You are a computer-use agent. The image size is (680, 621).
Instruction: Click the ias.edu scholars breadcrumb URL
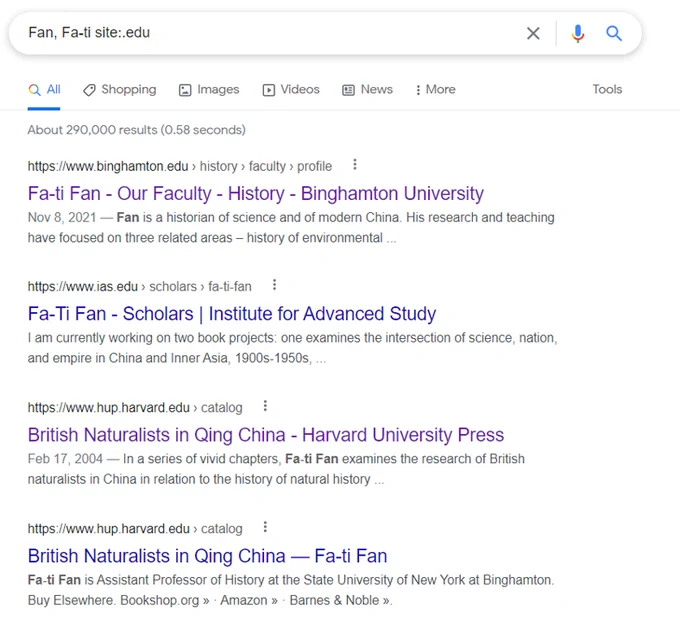click(140, 287)
